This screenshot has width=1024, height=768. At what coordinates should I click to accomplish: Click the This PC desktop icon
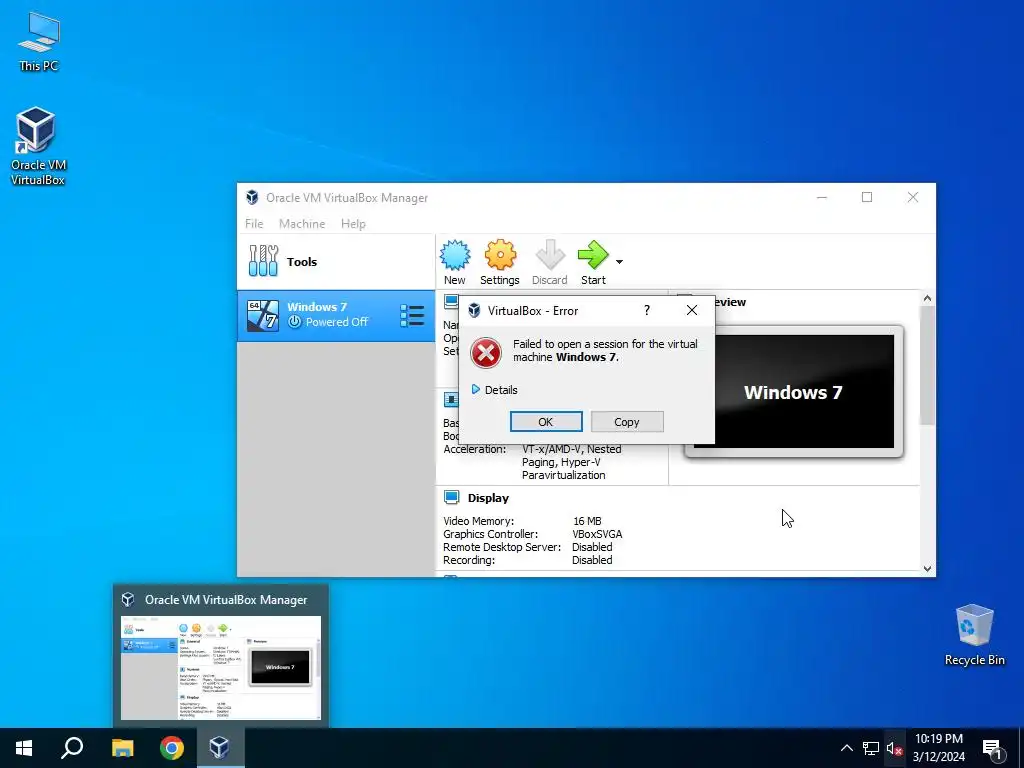click(39, 42)
